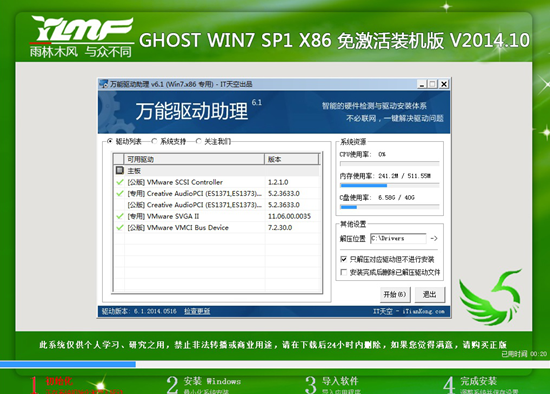
Task: Click the C:\Drivers extract path field
Action: pos(398,238)
